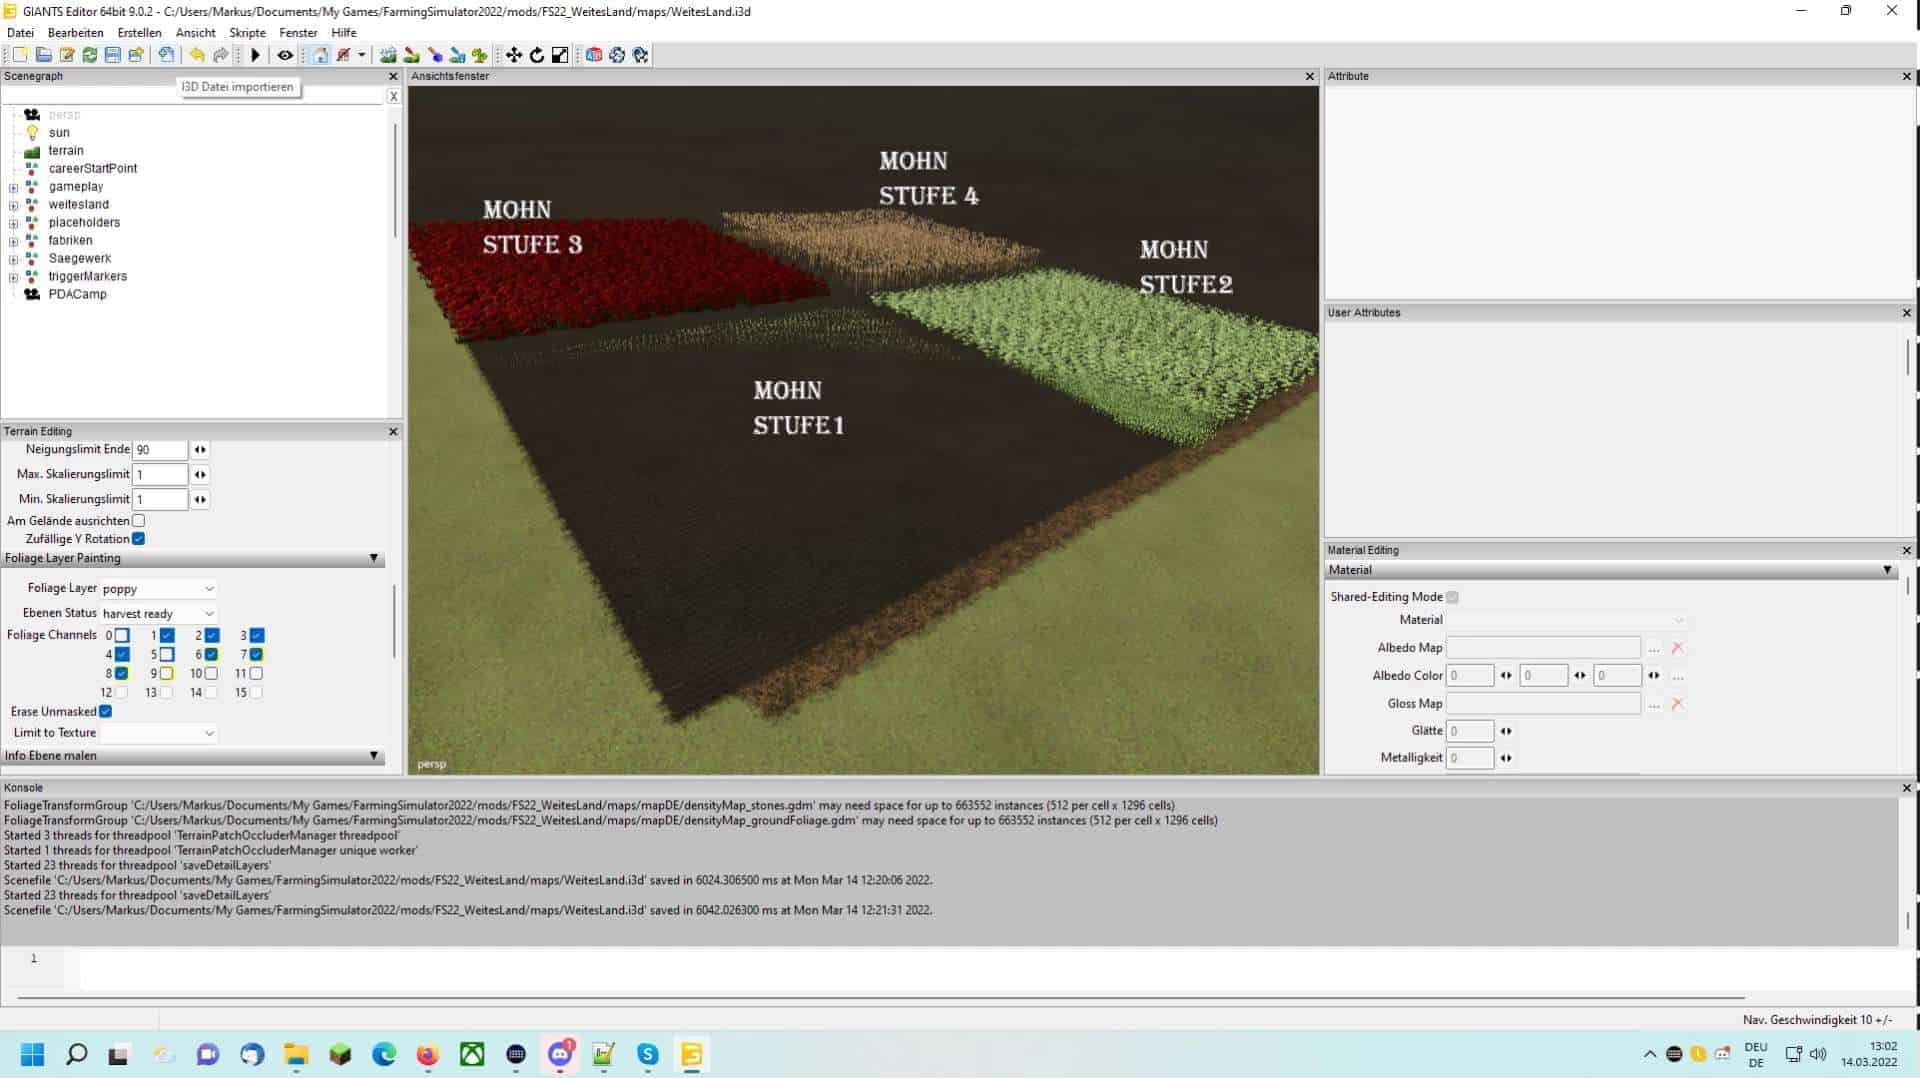
Task: Click the save floppy disk icon
Action: tap(113, 55)
